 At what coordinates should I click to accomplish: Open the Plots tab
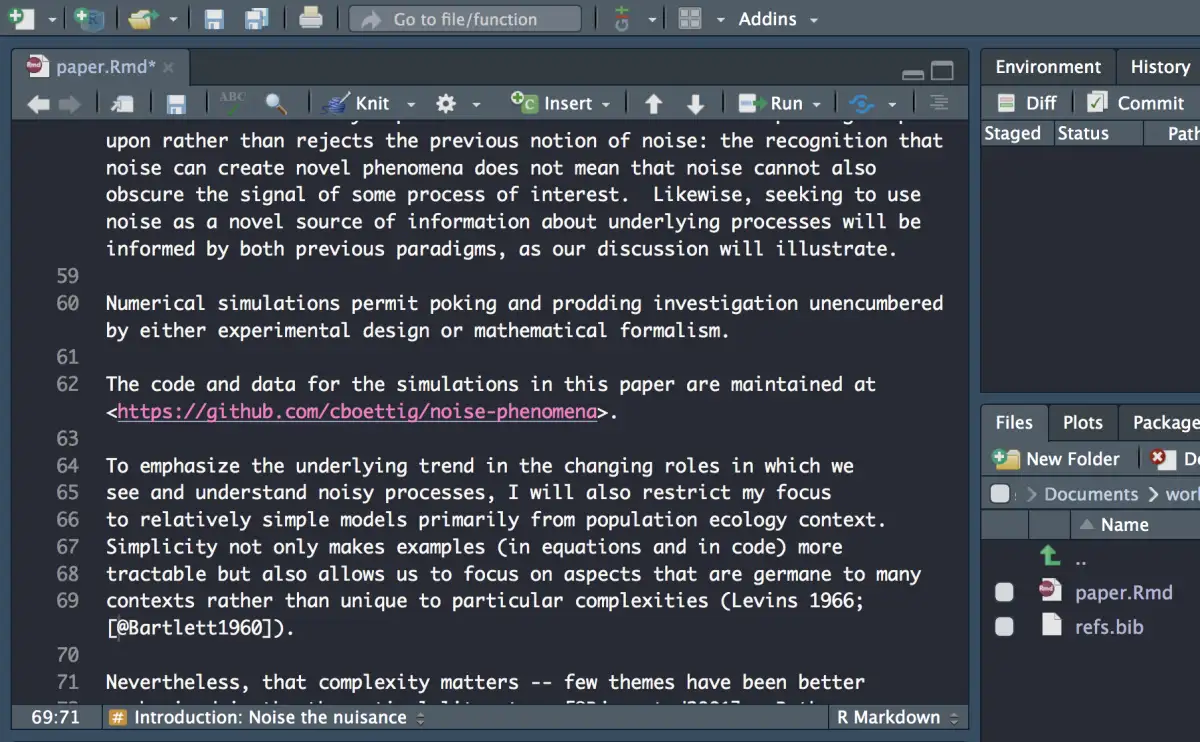click(x=1082, y=423)
